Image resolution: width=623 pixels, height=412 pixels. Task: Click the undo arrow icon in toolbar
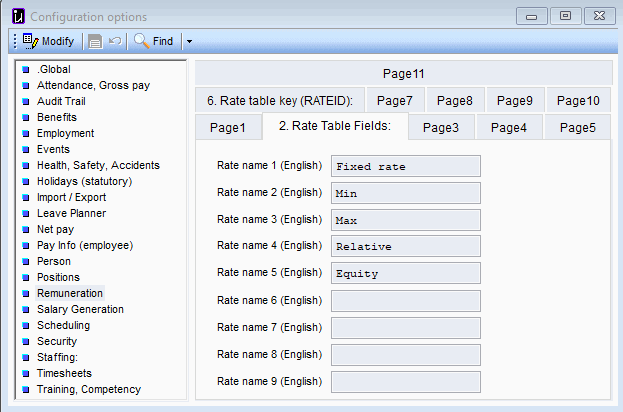(x=114, y=41)
